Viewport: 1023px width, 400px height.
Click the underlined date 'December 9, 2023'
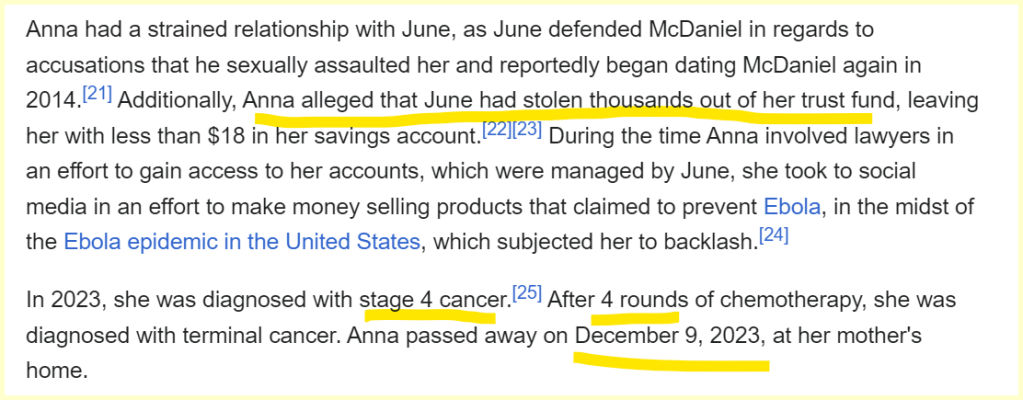pos(669,336)
